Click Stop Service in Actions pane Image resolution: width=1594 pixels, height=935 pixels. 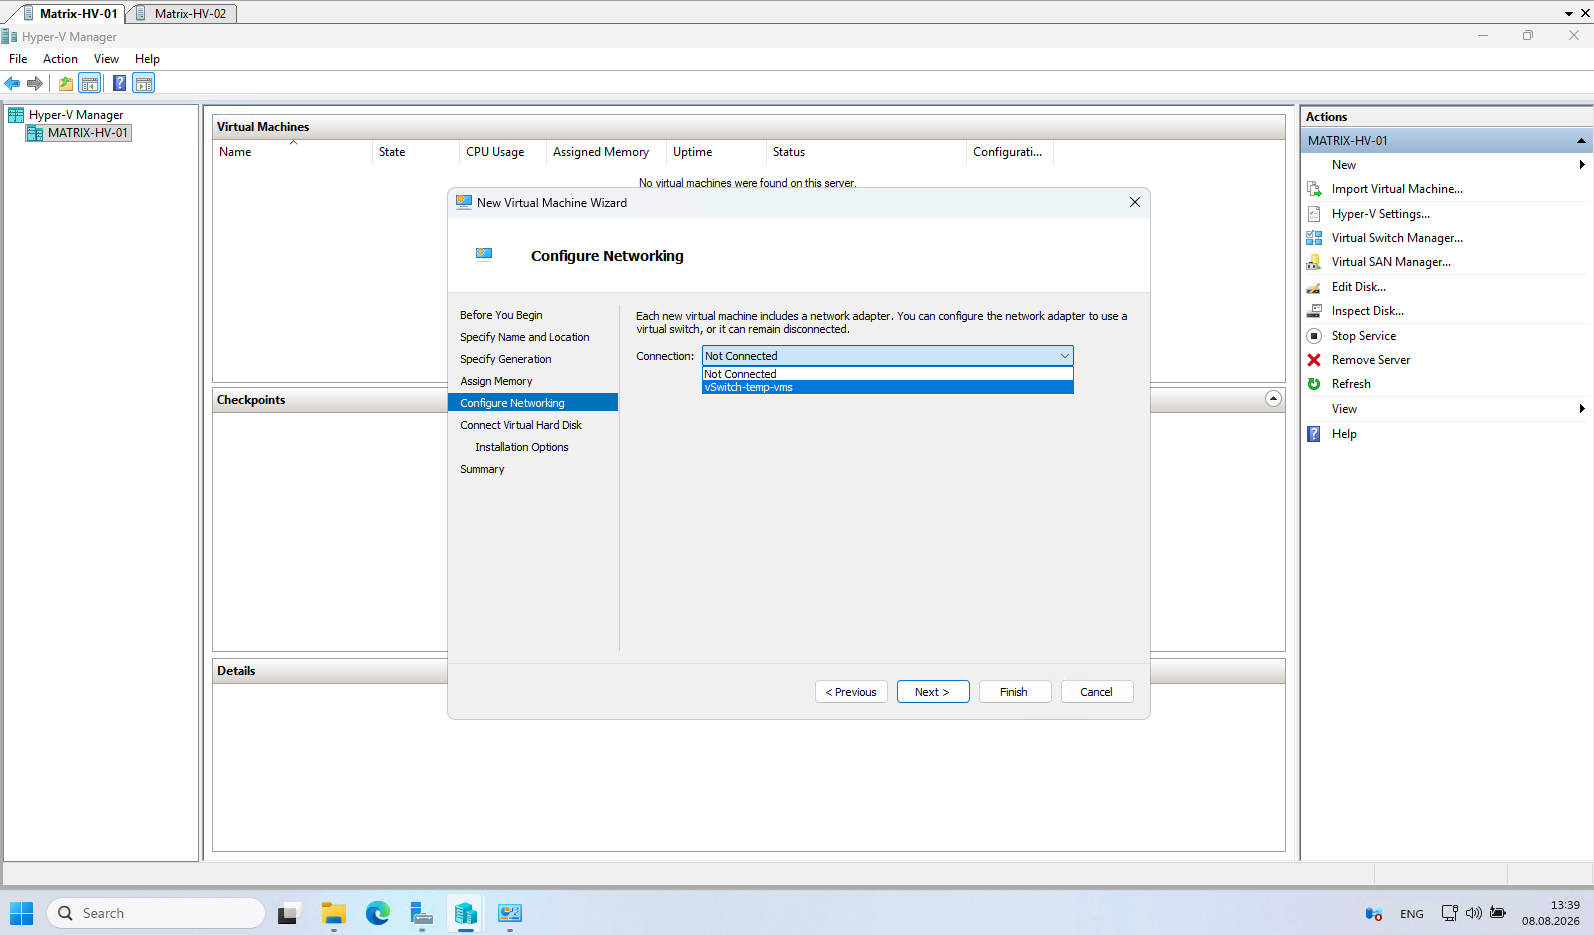[x=1363, y=336]
